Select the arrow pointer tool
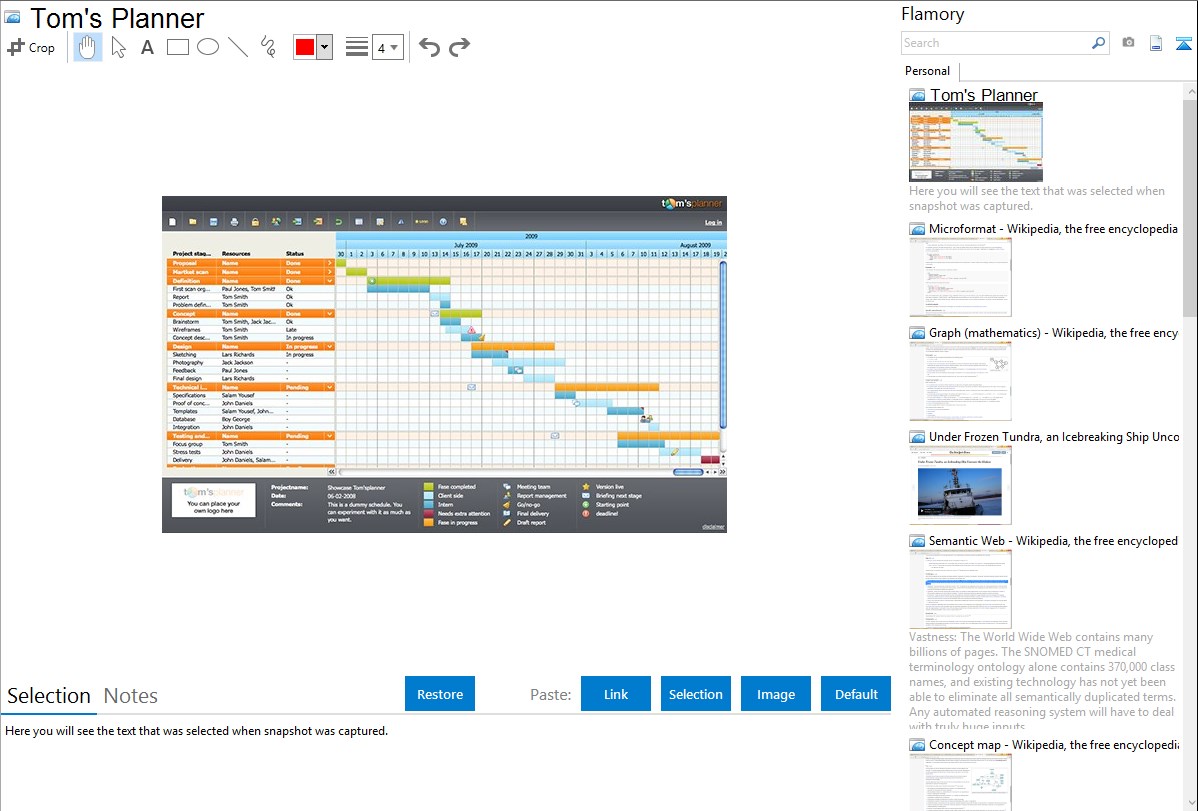The image size is (1198, 811). (118, 47)
